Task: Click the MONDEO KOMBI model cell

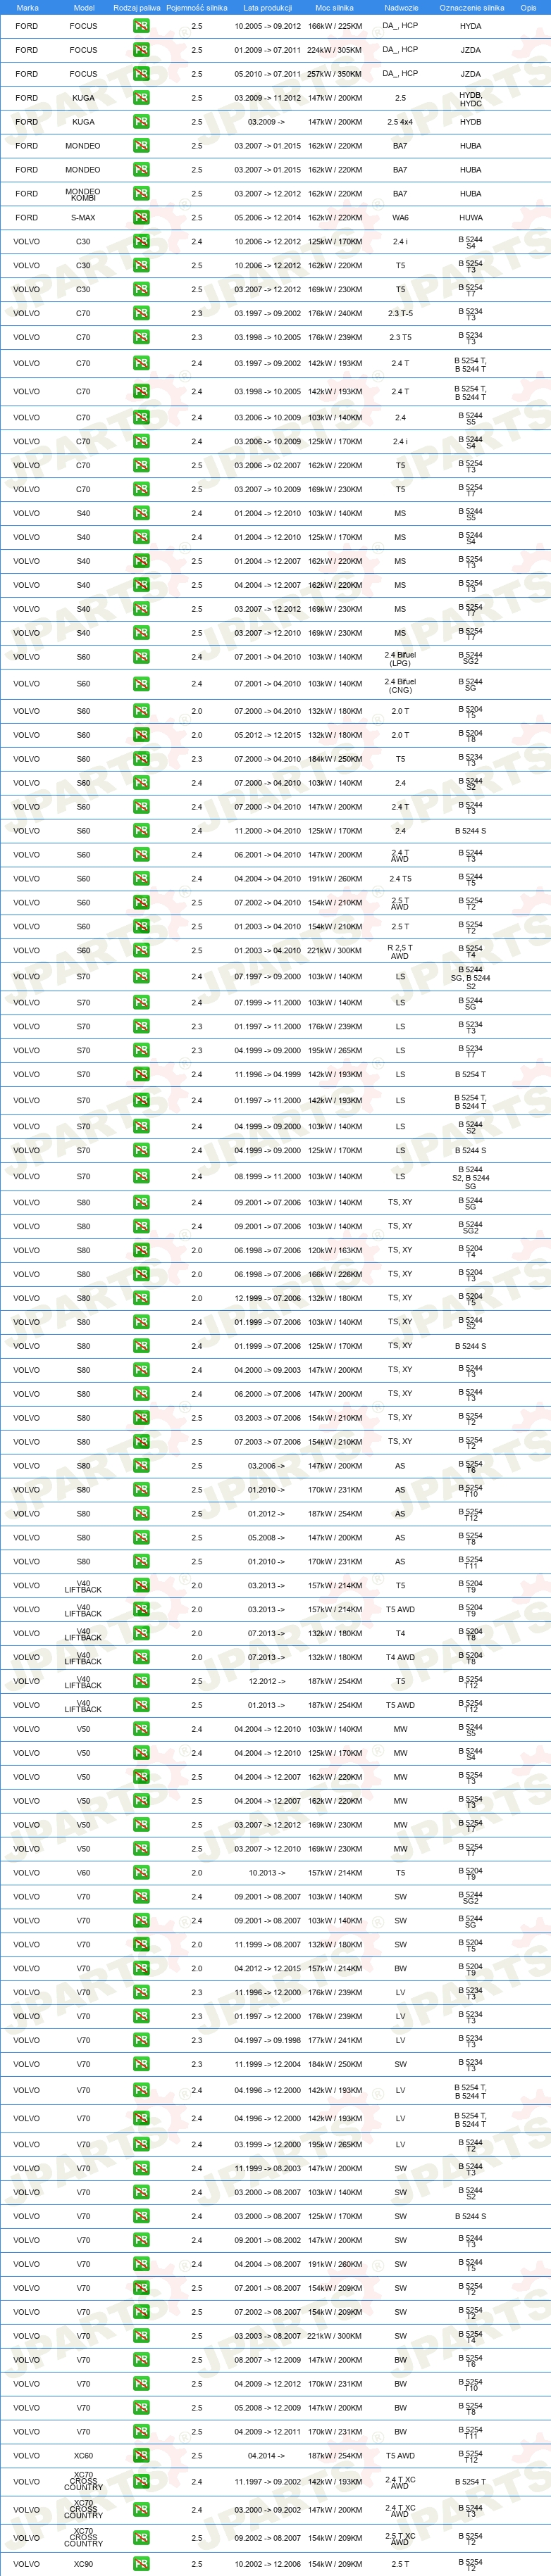Action: 83,194
